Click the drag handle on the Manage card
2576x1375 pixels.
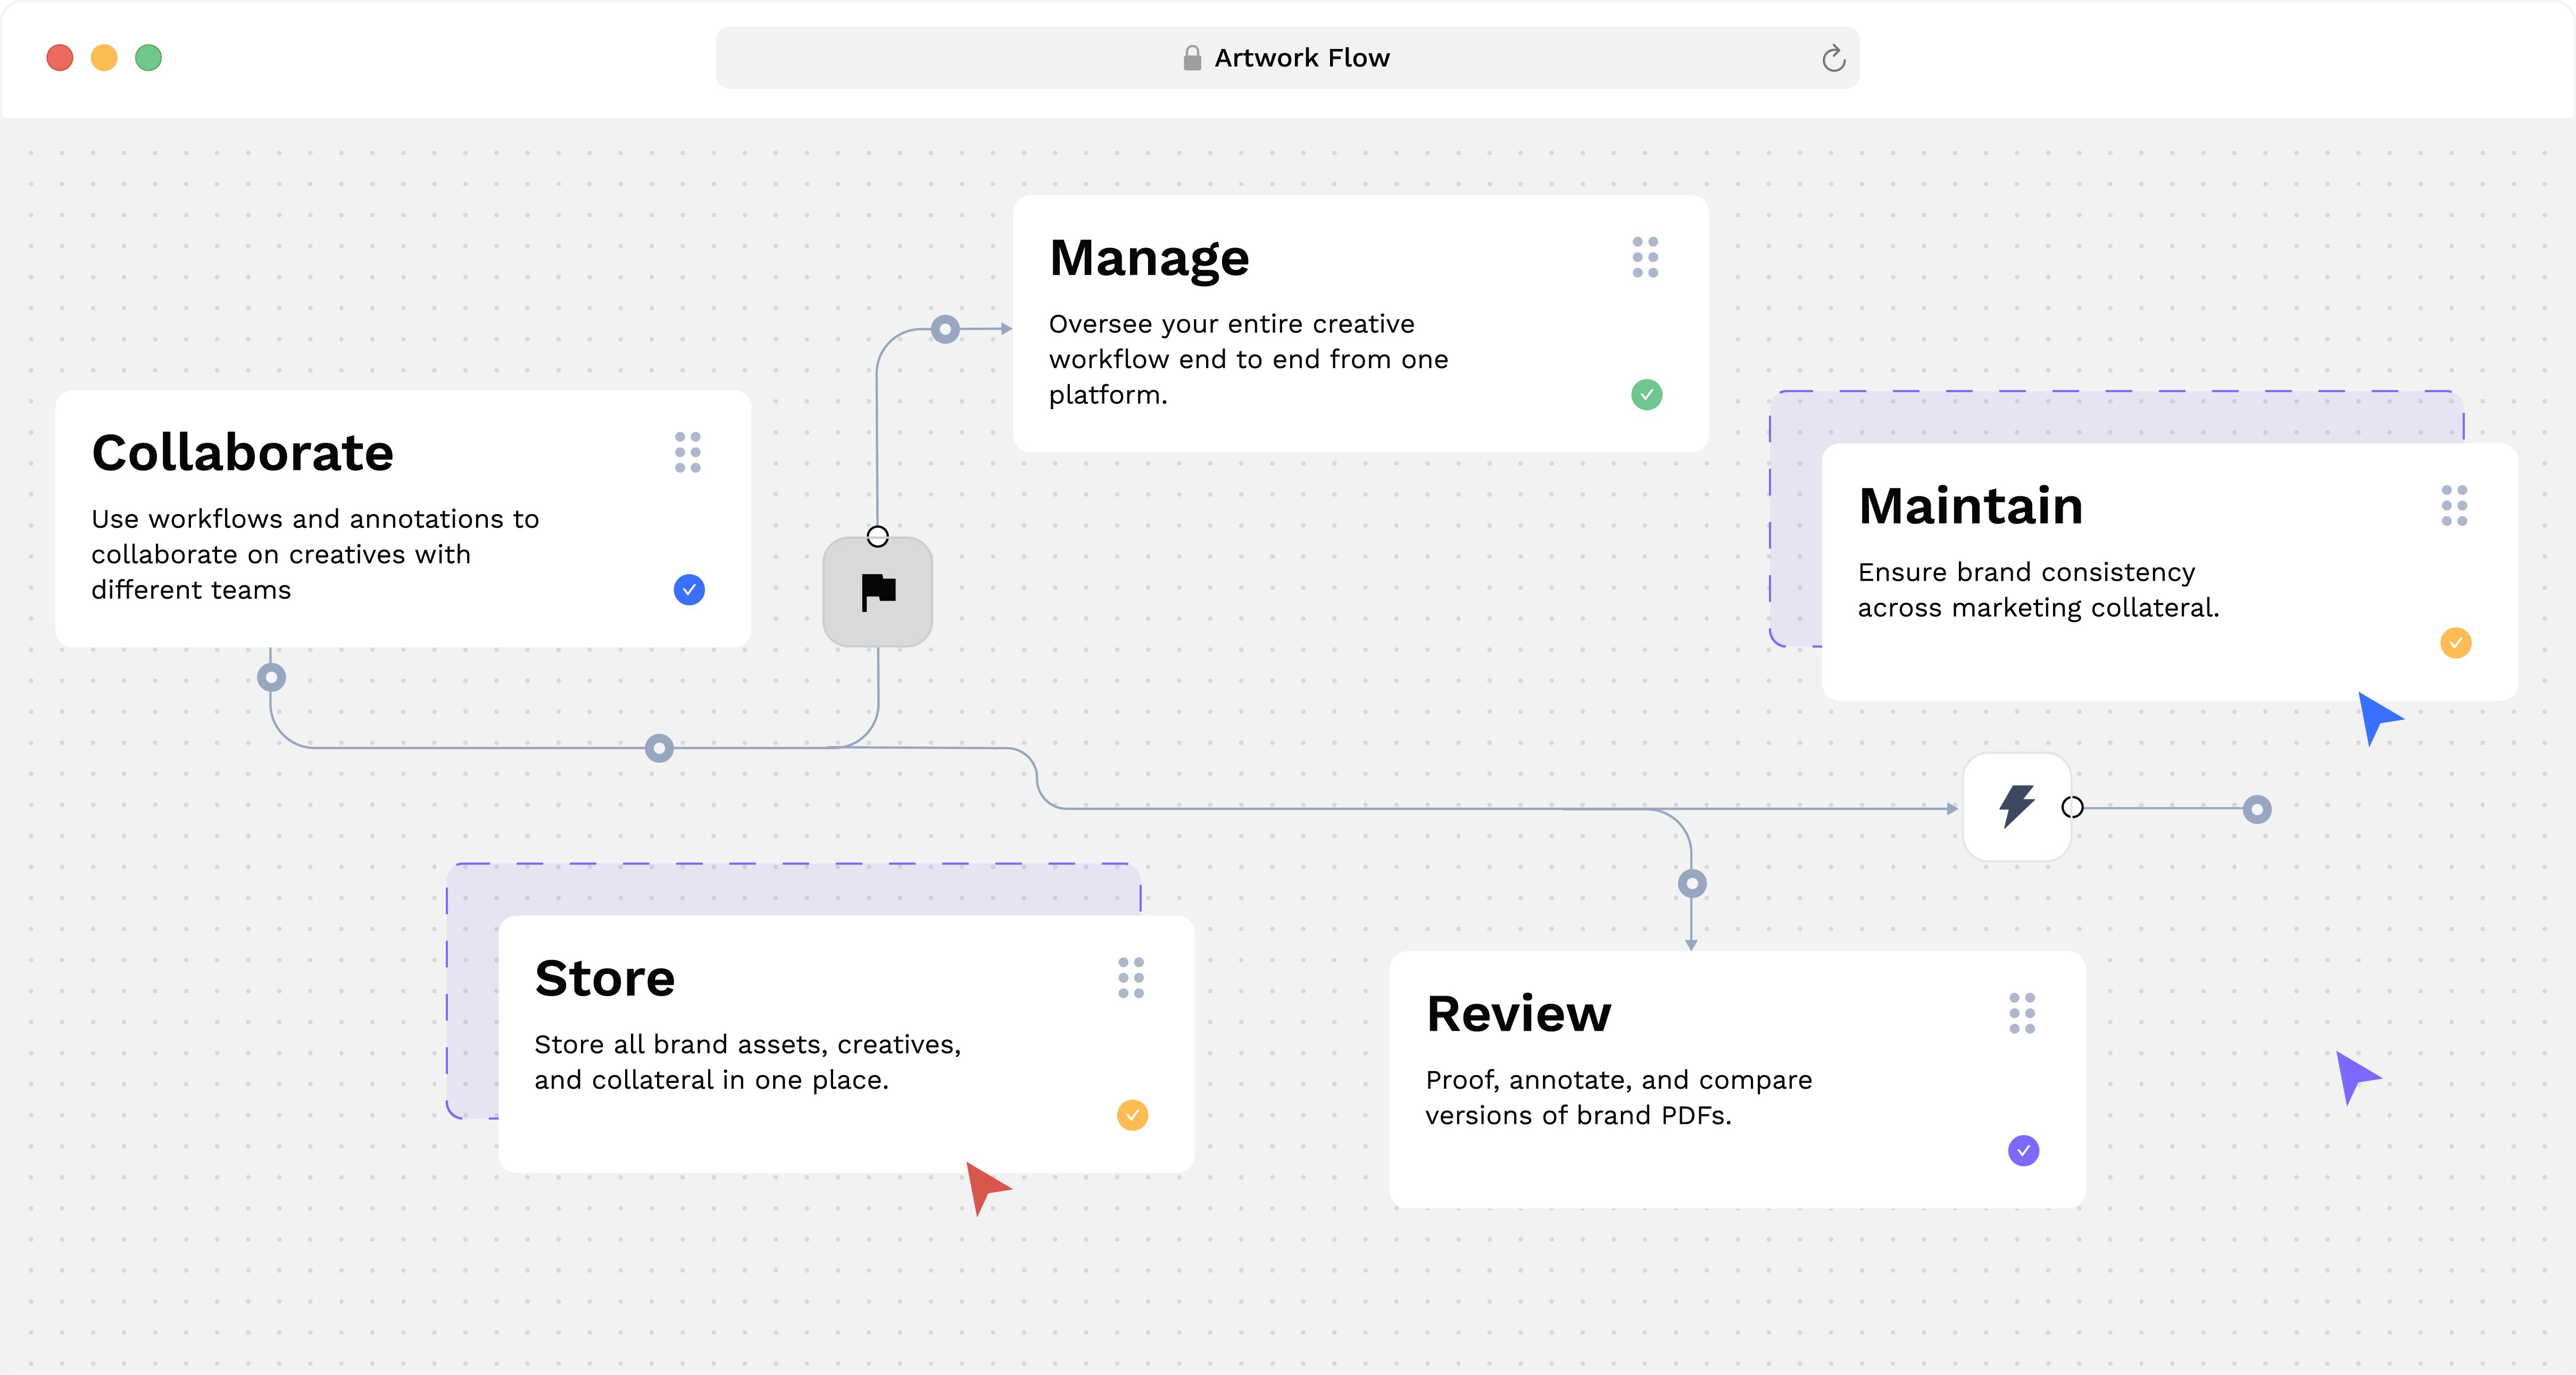point(1646,258)
